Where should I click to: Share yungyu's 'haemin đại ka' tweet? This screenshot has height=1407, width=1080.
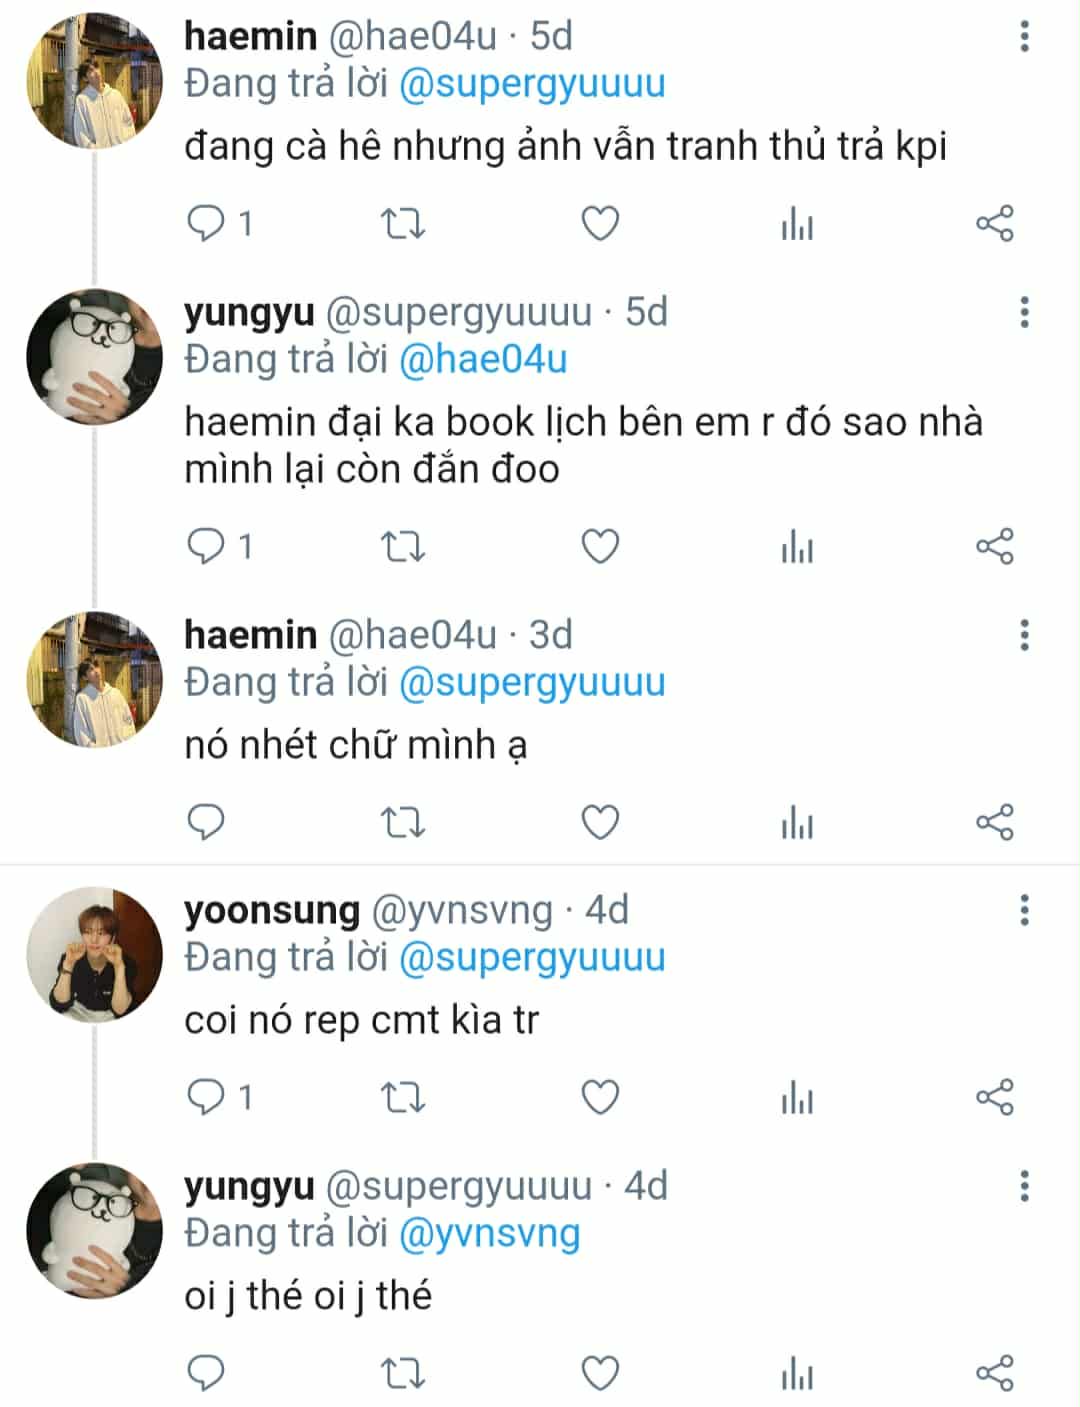994,547
